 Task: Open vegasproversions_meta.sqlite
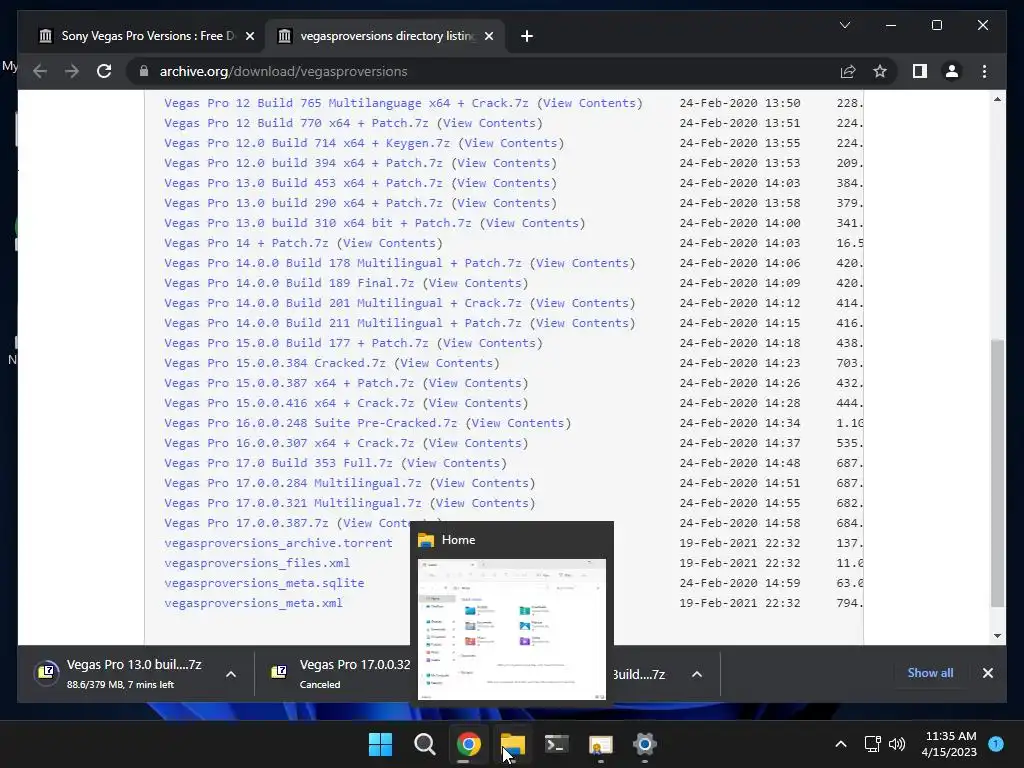[264, 583]
